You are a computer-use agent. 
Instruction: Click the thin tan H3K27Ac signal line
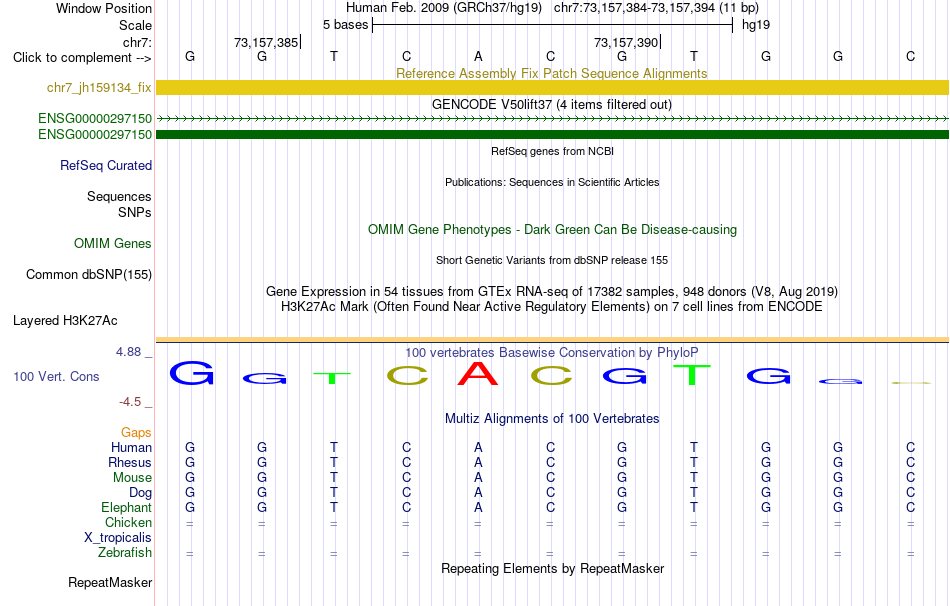[x=552, y=339]
